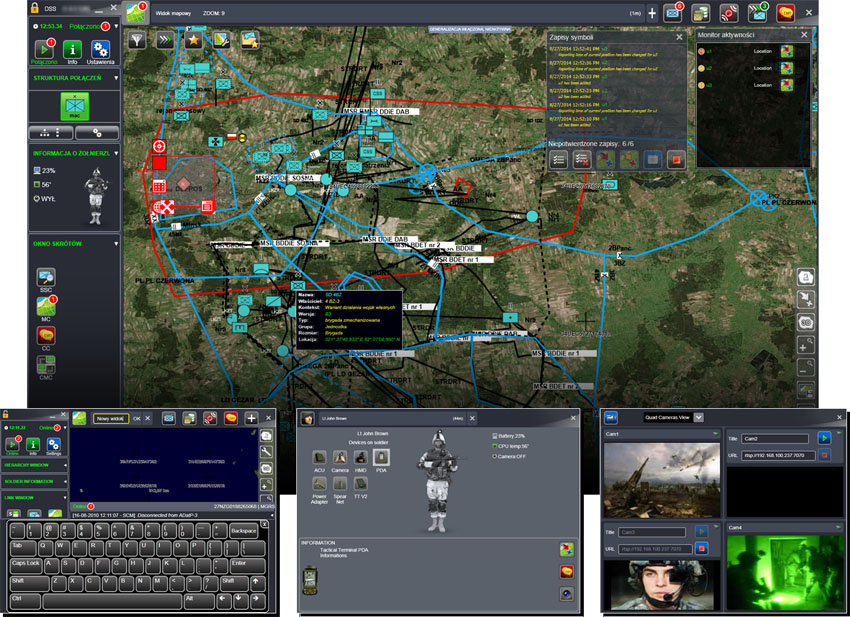
Task: Open the documents stack icon in top bar
Action: [701, 13]
